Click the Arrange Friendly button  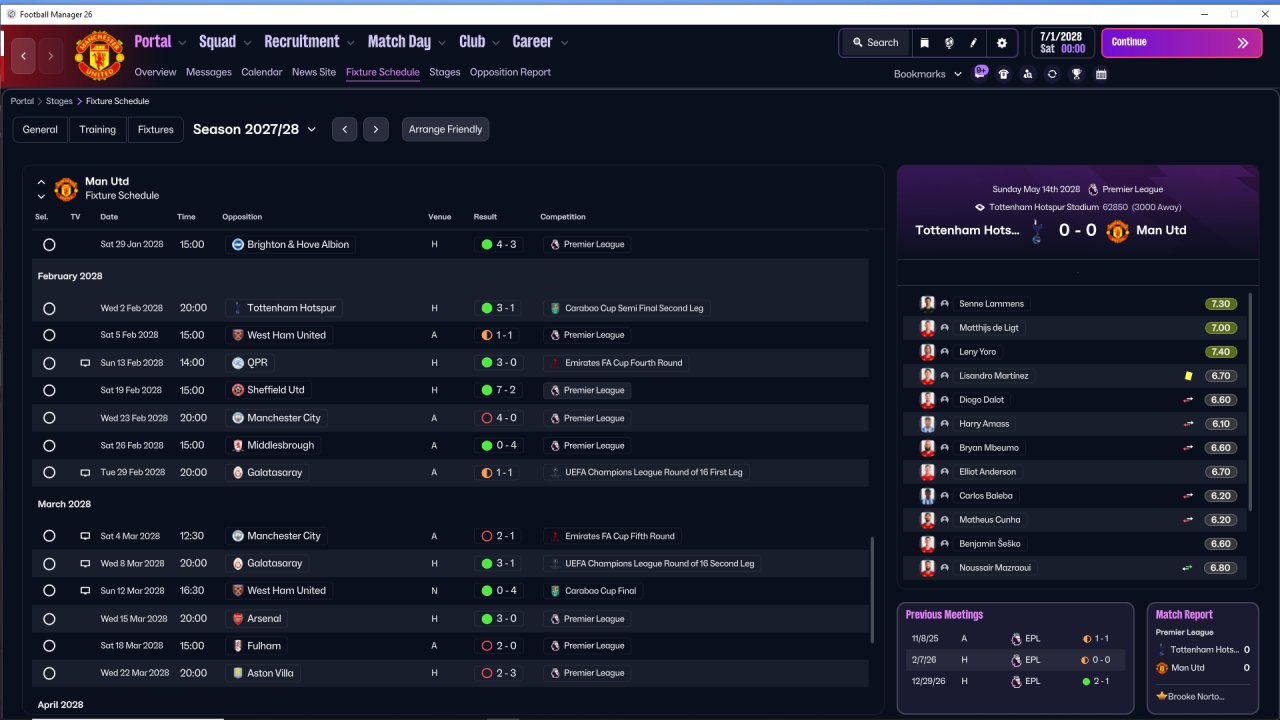(x=446, y=129)
